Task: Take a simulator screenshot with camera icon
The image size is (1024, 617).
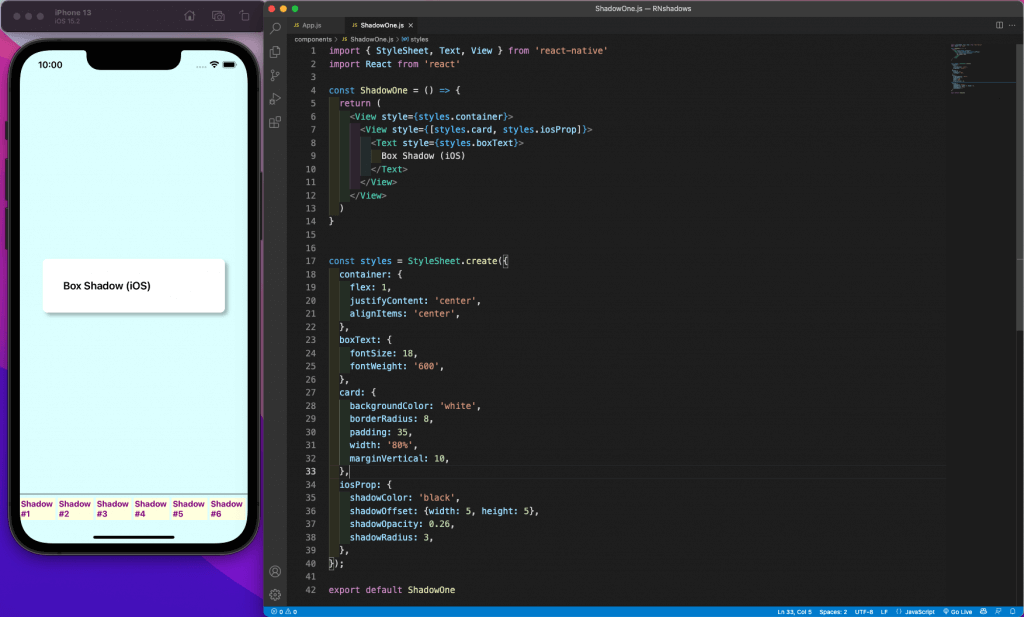Action: click(x=218, y=16)
